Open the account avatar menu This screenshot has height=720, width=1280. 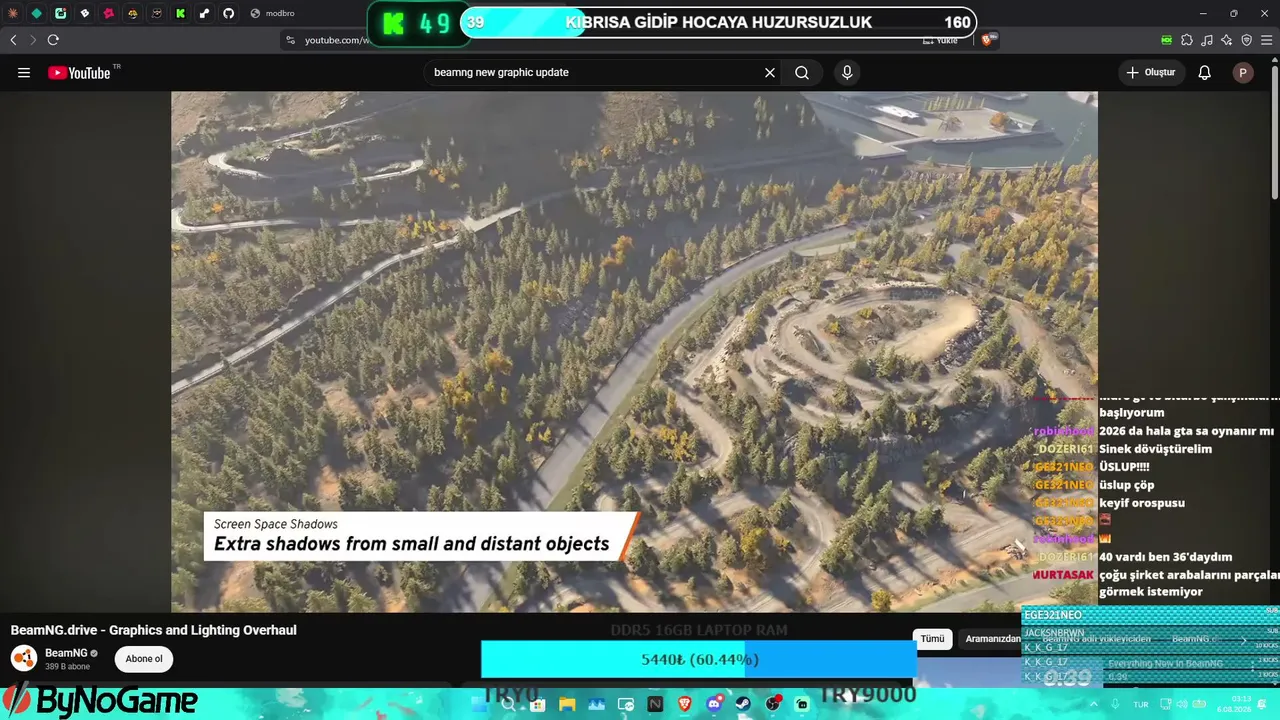1243,73
